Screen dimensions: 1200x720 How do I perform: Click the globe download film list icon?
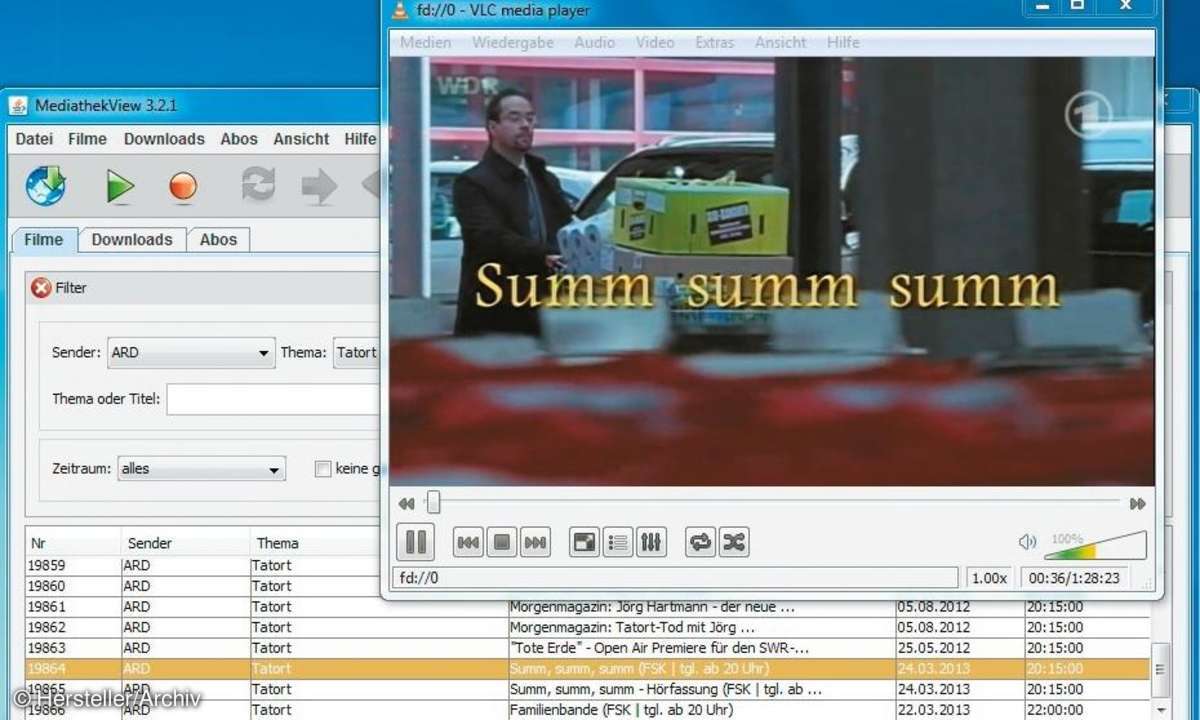point(46,187)
